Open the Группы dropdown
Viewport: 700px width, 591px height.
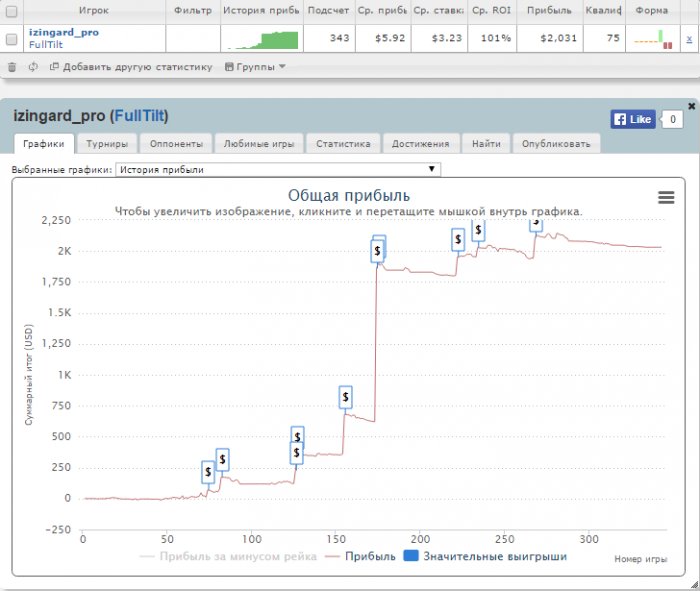click(255, 67)
